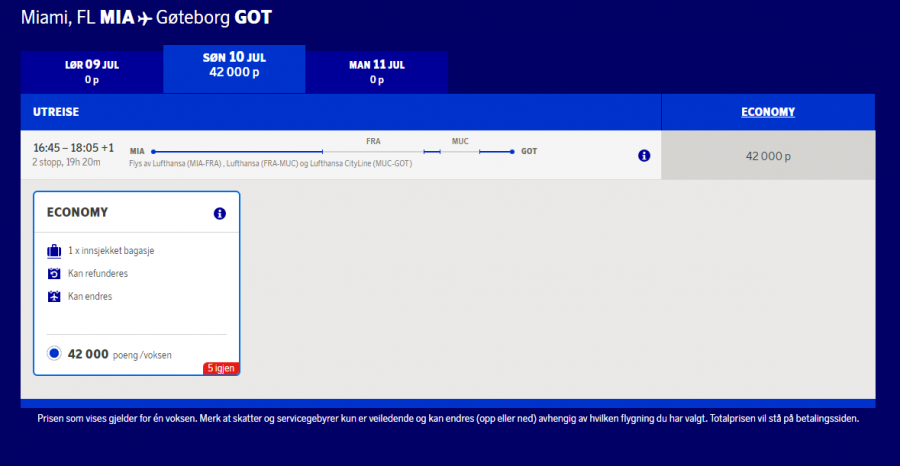Select the 42 000 p price cell
Screen dimensions: 900x466
[x=768, y=156]
